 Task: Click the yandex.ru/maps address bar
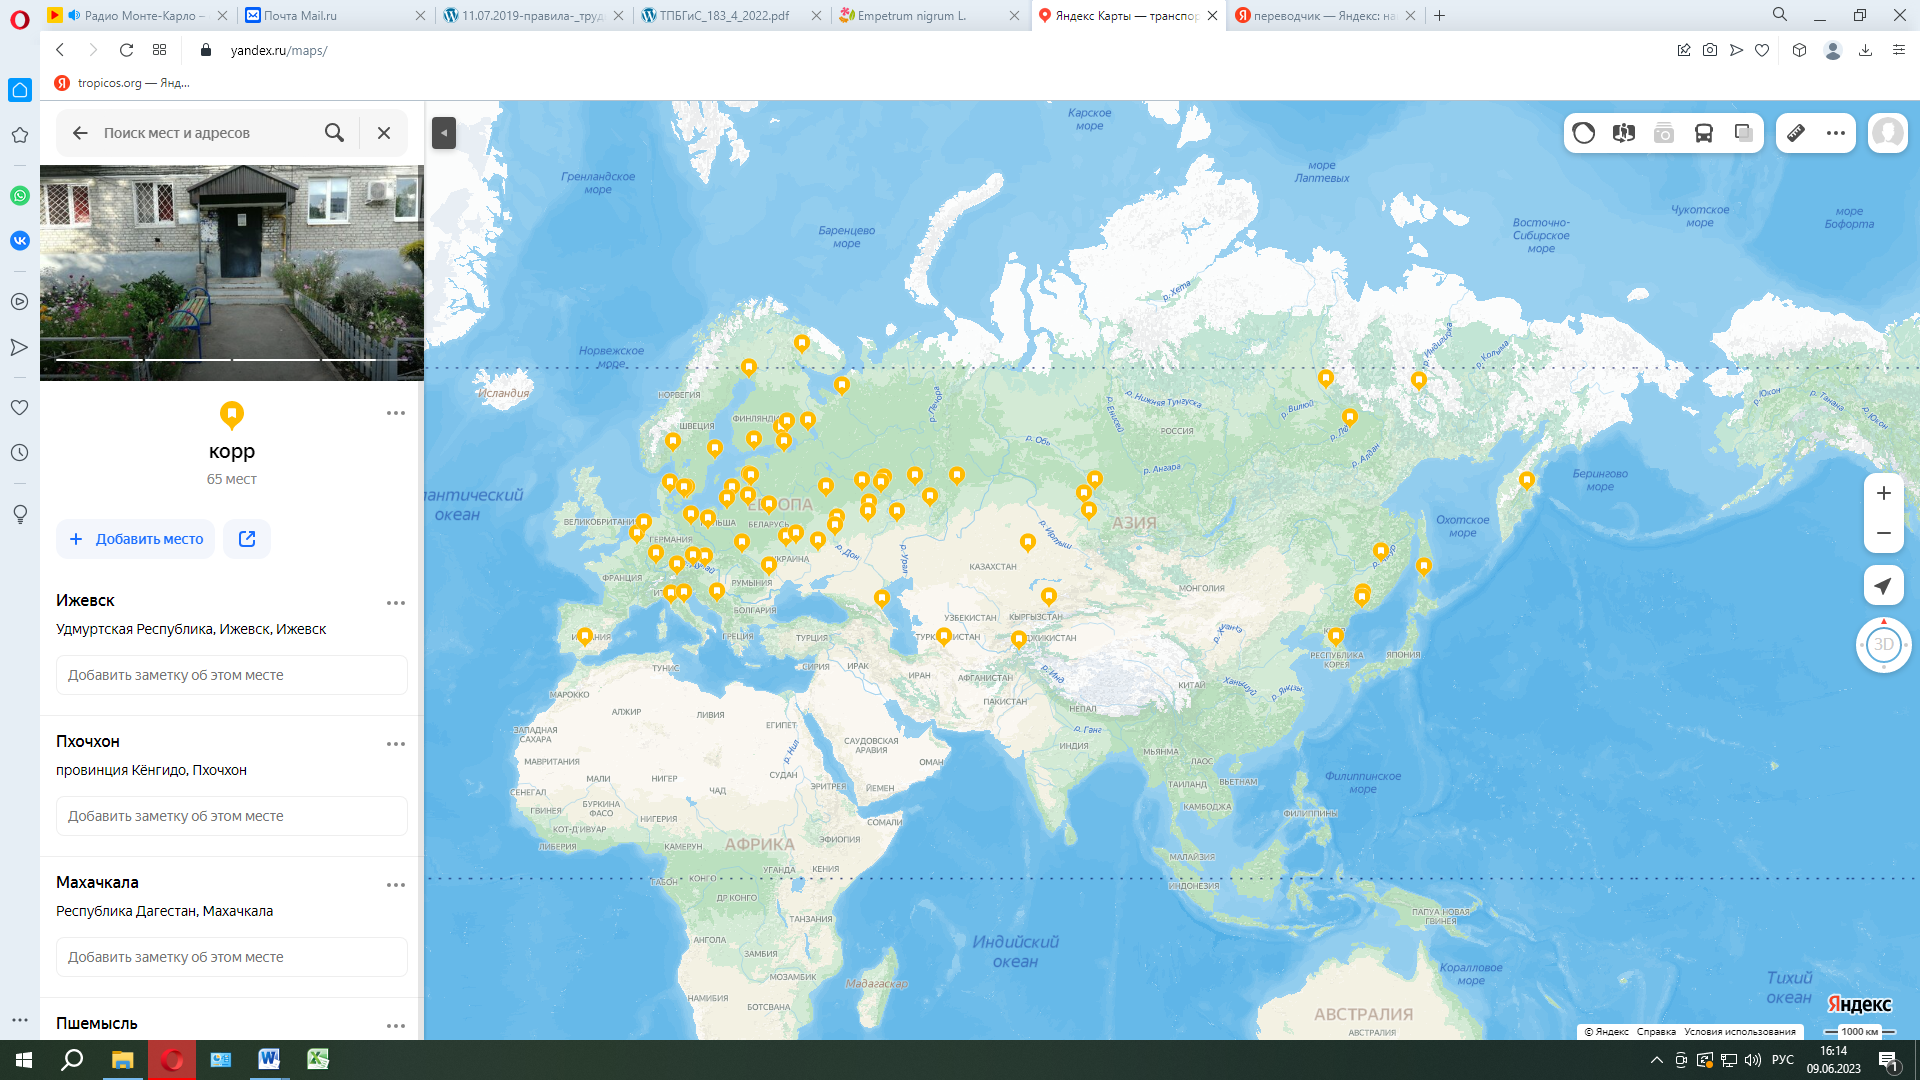[x=279, y=50]
